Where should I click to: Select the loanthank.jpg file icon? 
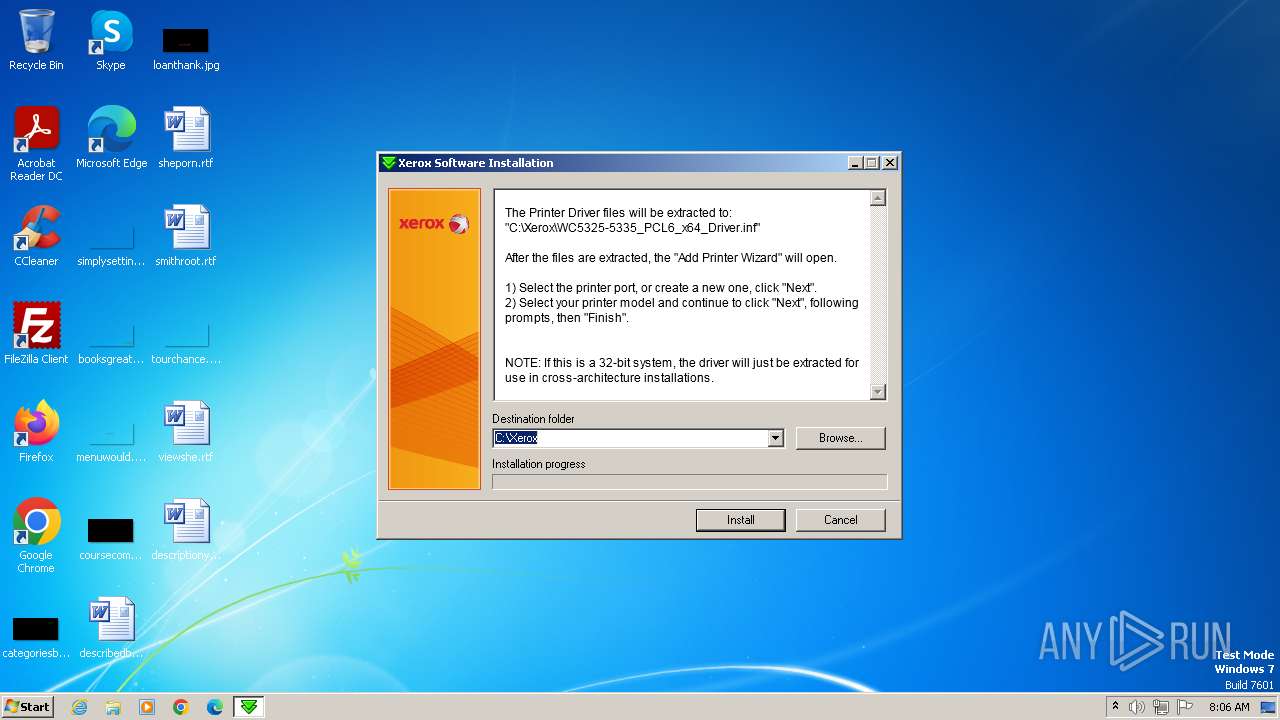point(186,48)
